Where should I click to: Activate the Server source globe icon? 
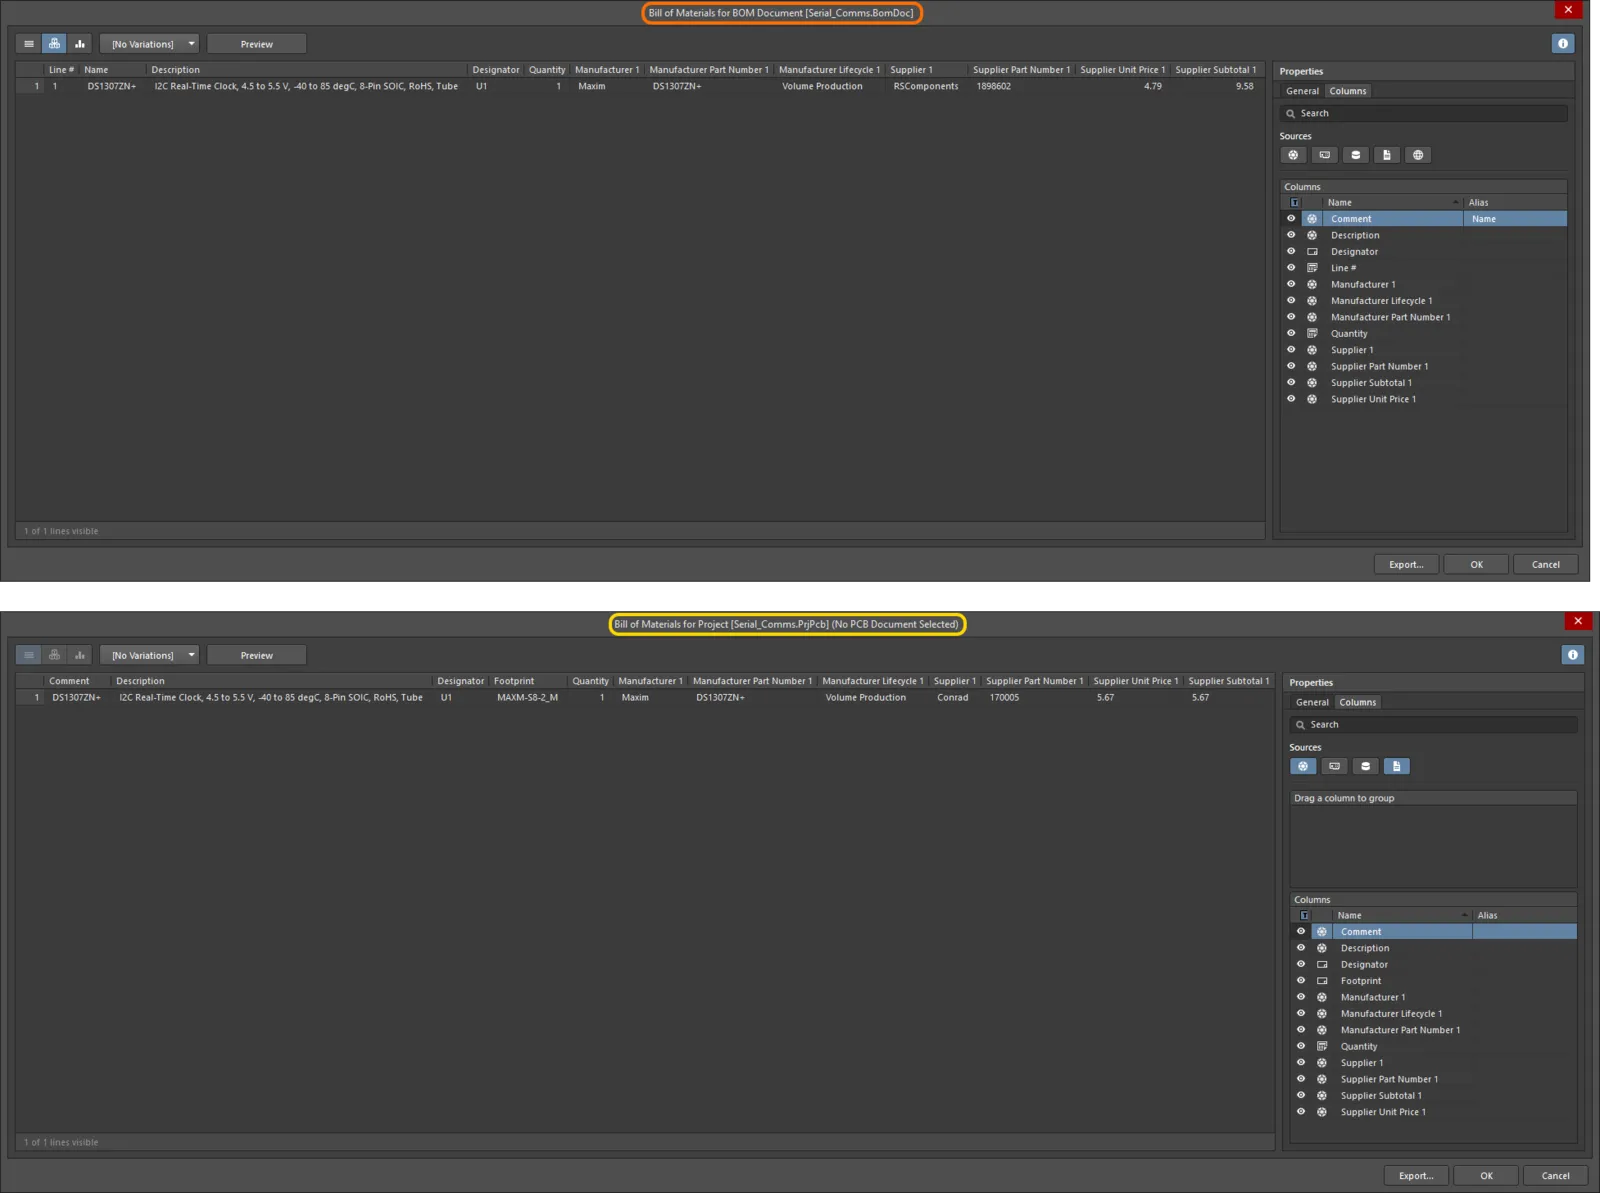[1418, 155]
